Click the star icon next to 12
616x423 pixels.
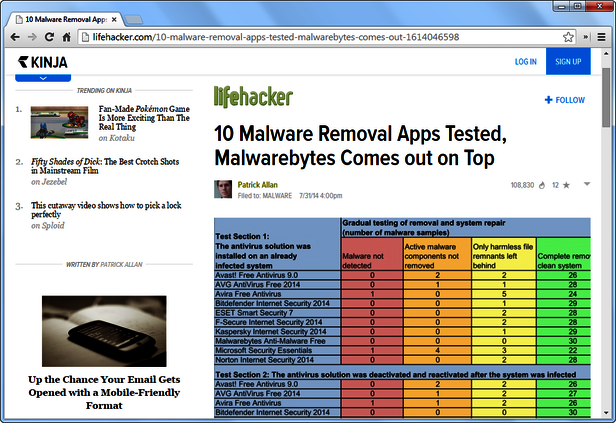point(566,185)
